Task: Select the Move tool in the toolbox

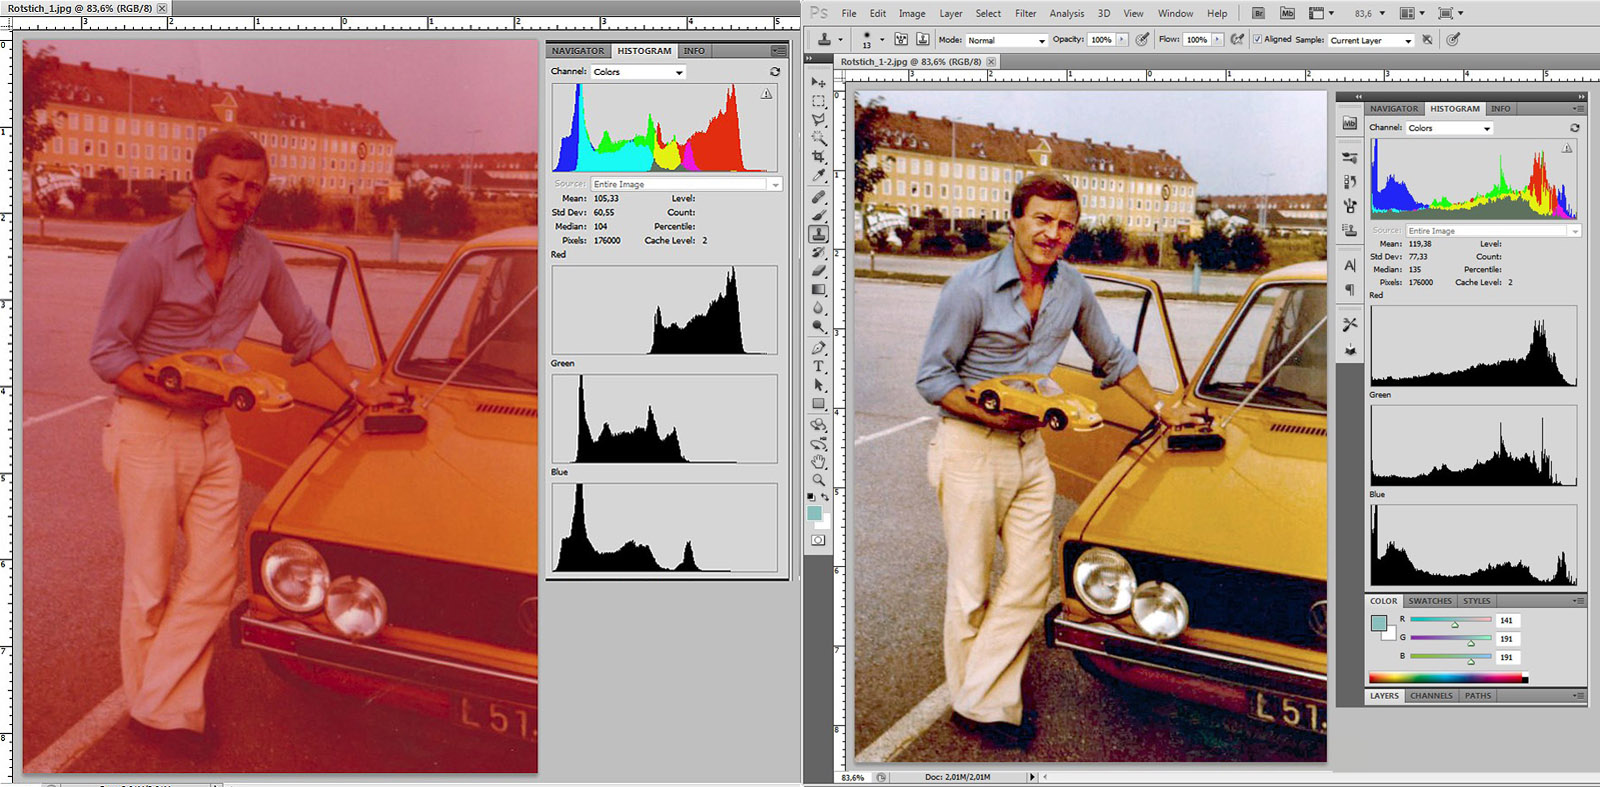Action: coord(818,82)
